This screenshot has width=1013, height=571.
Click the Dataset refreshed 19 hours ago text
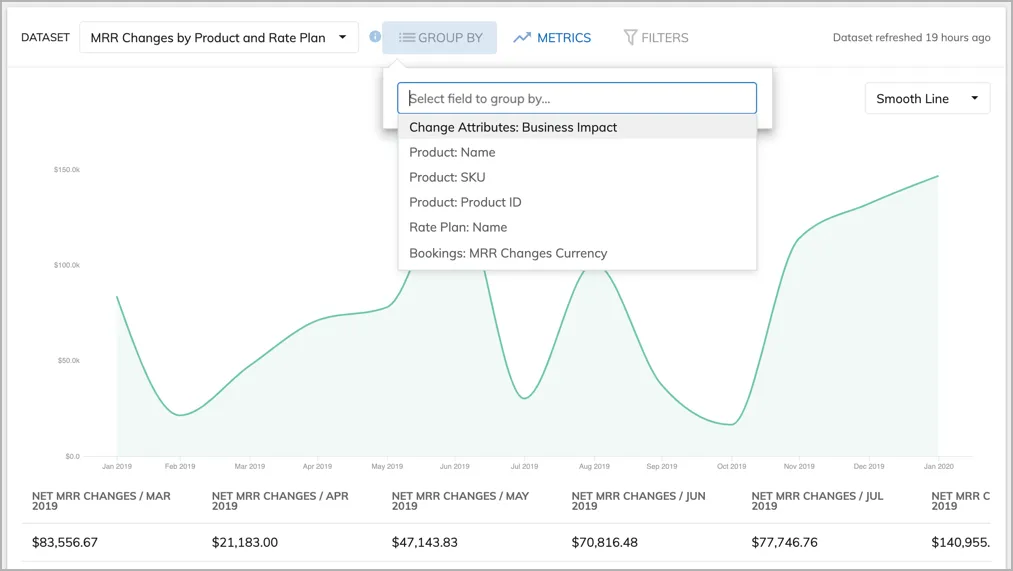pyautogui.click(x=911, y=37)
